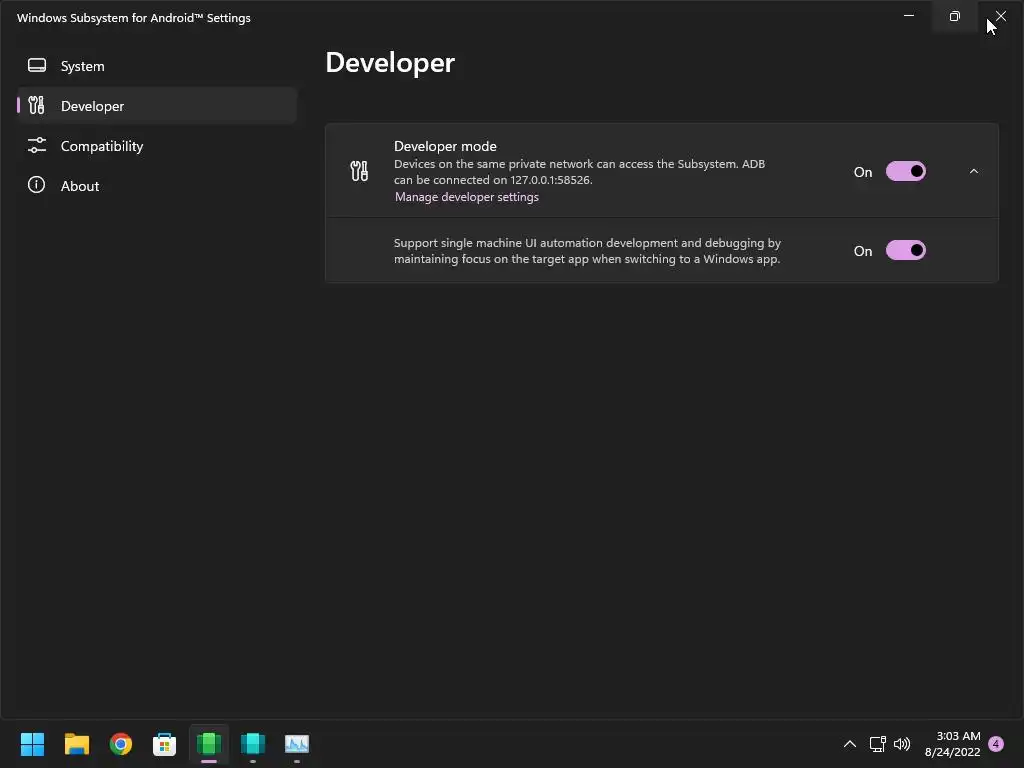Click the Developer tools icon in sidebar
This screenshot has height=768, width=1024.
37,105
